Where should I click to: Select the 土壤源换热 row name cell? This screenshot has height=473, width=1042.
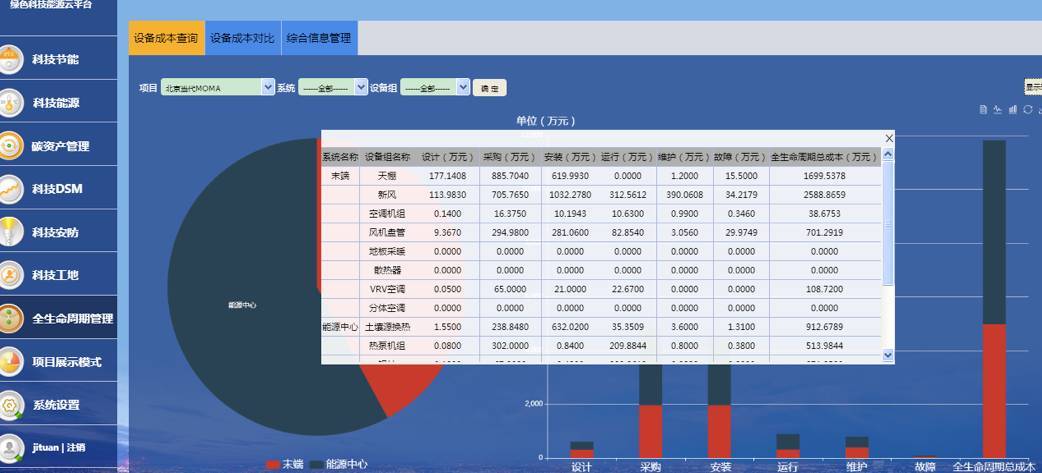coord(387,328)
